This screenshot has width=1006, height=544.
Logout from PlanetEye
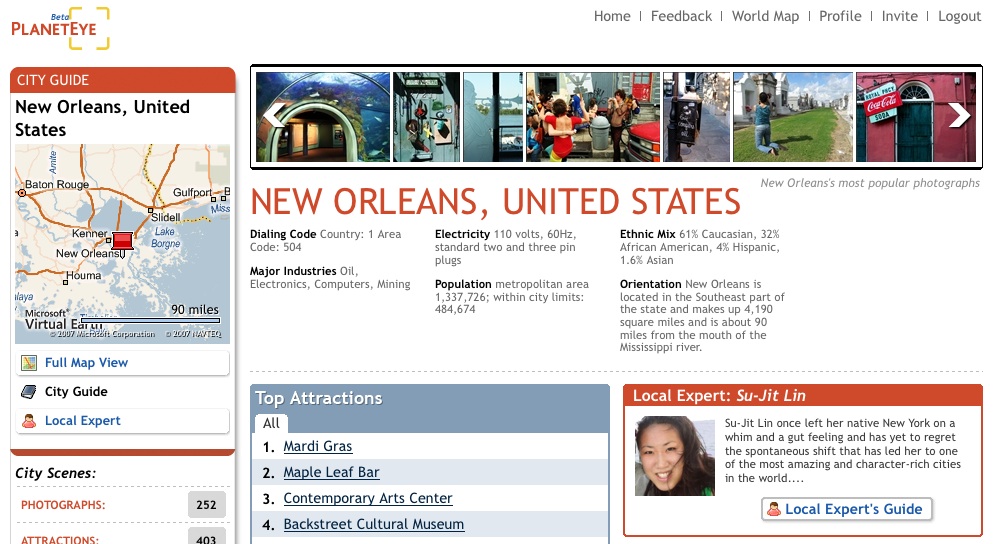pyautogui.click(x=959, y=16)
